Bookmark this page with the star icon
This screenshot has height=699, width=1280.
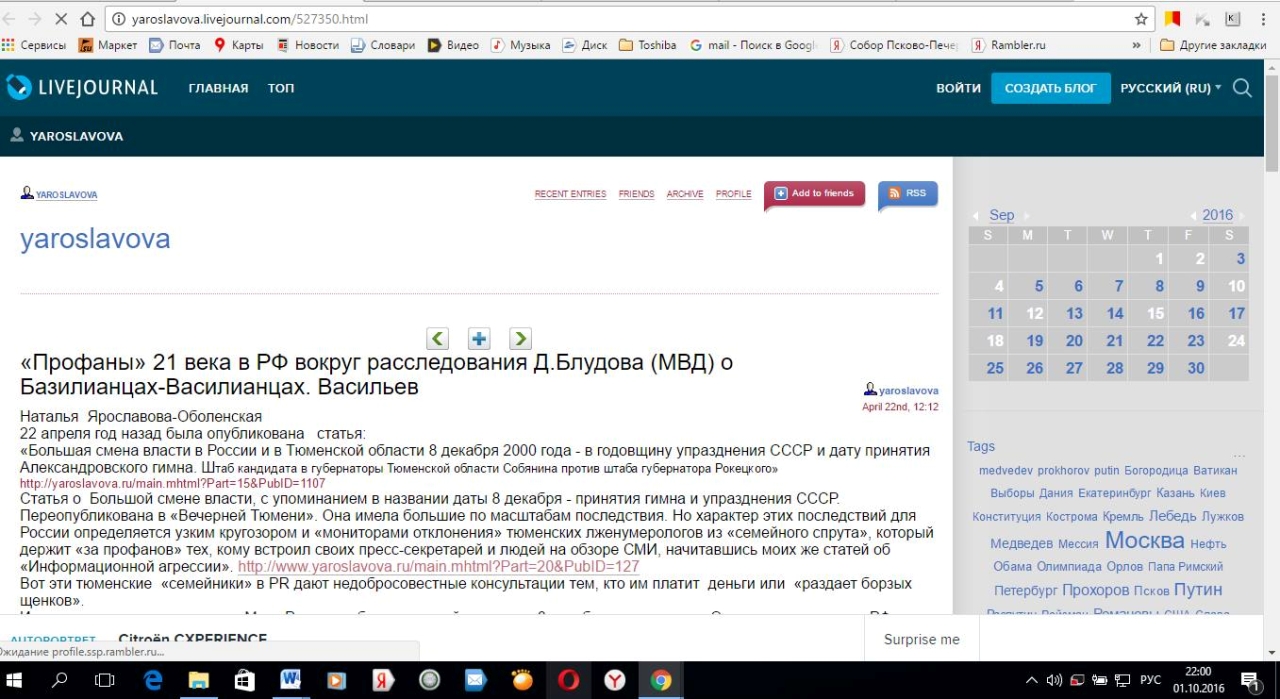coord(1141,19)
